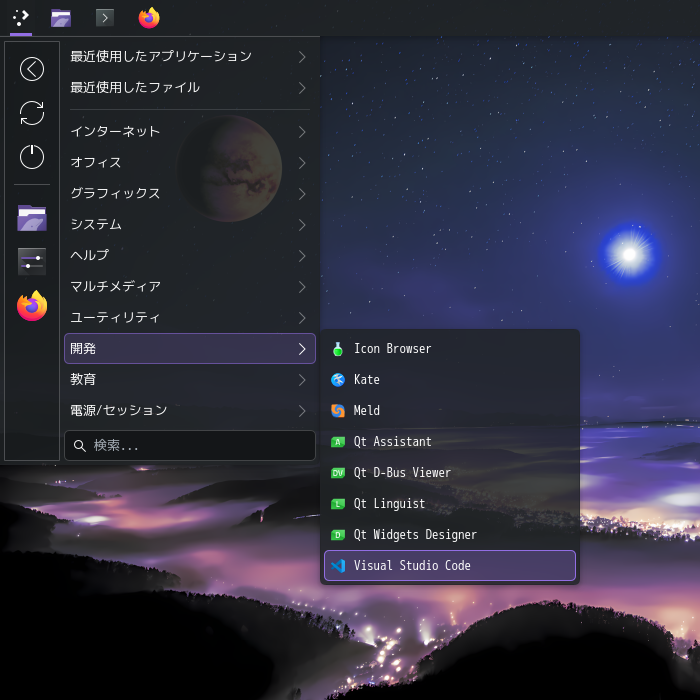
Task: Click the Icon Browser flask icon
Action: pos(338,349)
